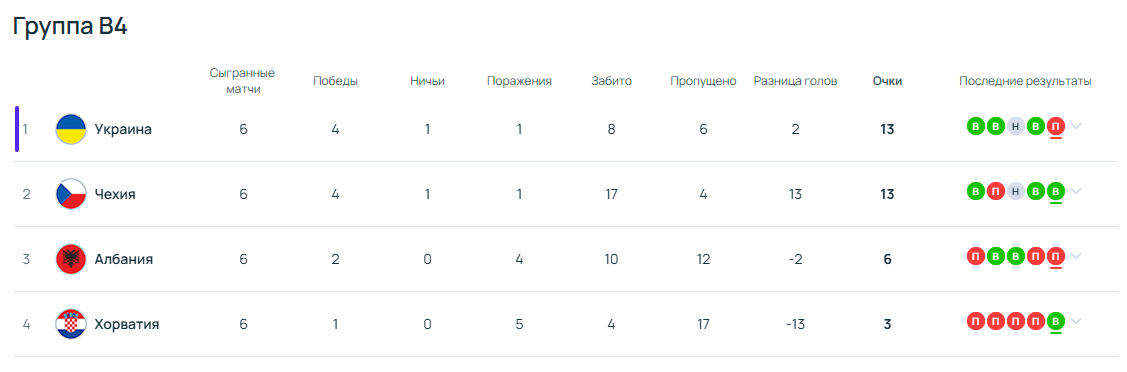Expand Ukraine's recent results chevron

pos(1076,126)
